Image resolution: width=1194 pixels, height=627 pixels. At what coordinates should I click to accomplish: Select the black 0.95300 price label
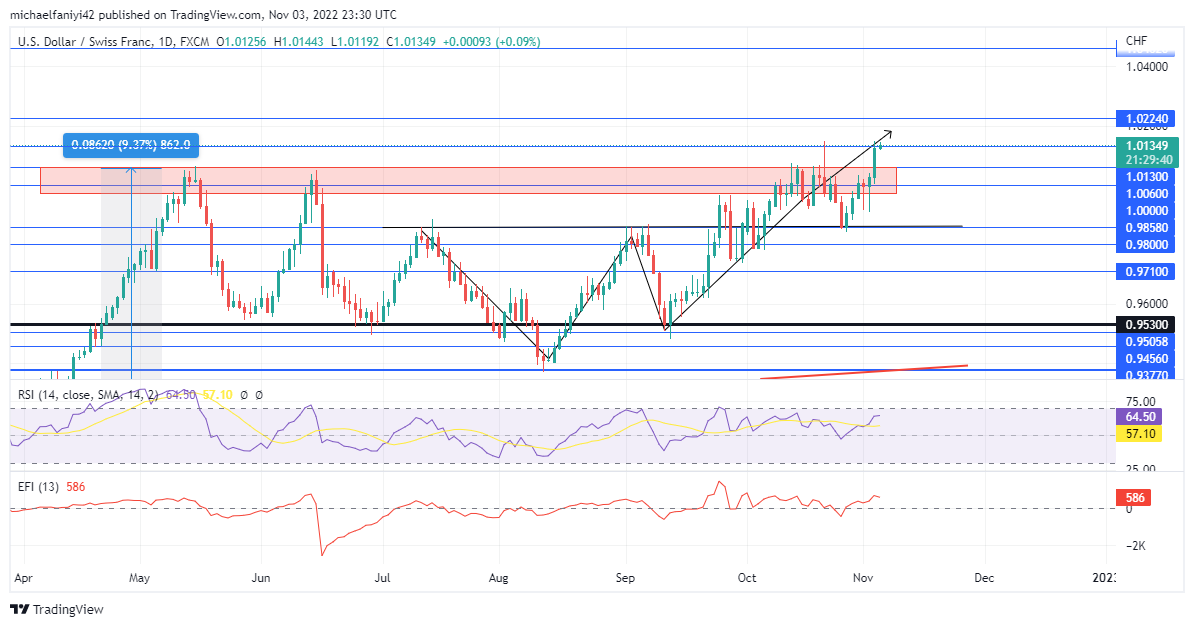pos(1146,325)
